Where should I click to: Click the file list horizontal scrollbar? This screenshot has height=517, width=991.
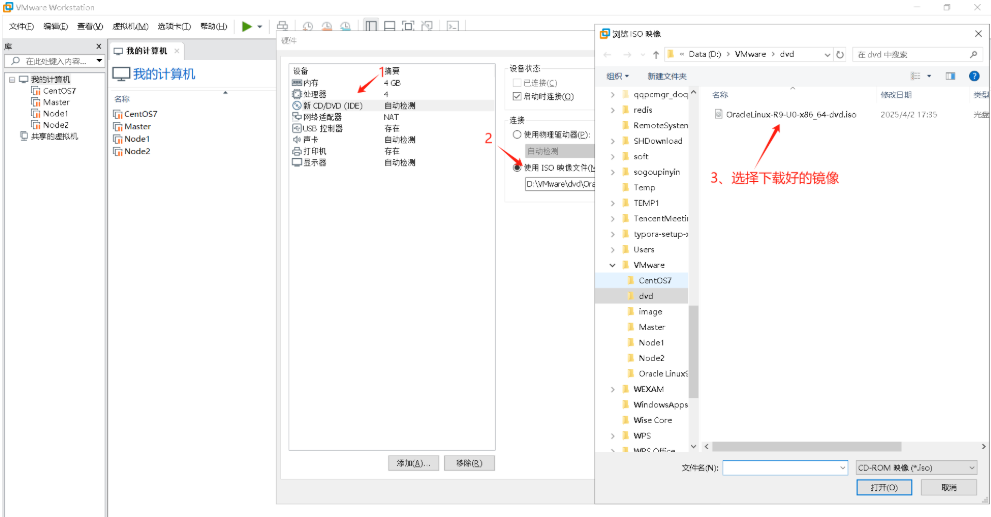click(806, 446)
